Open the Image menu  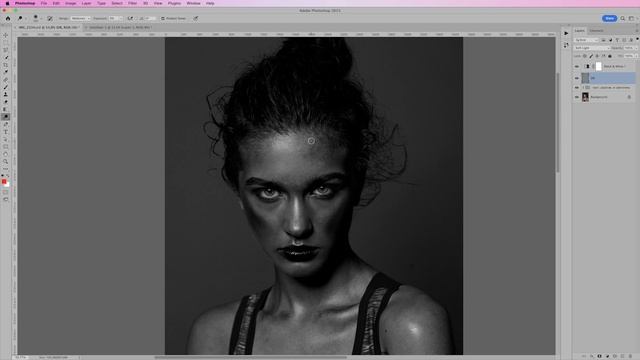(x=71, y=3)
